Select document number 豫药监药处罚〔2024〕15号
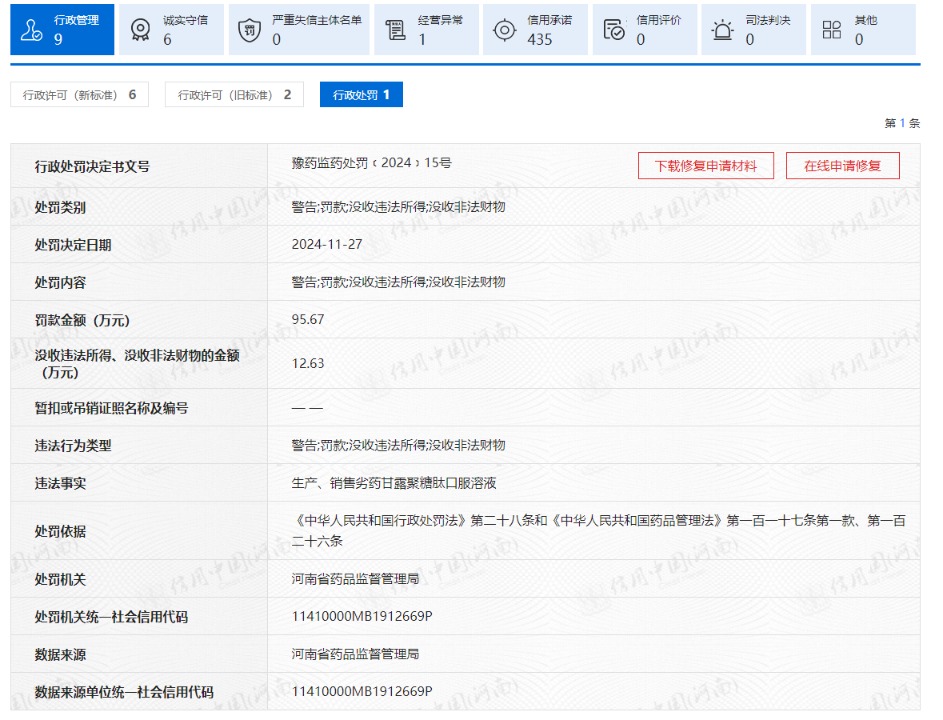Screen dimensions: 943x720 (372, 163)
